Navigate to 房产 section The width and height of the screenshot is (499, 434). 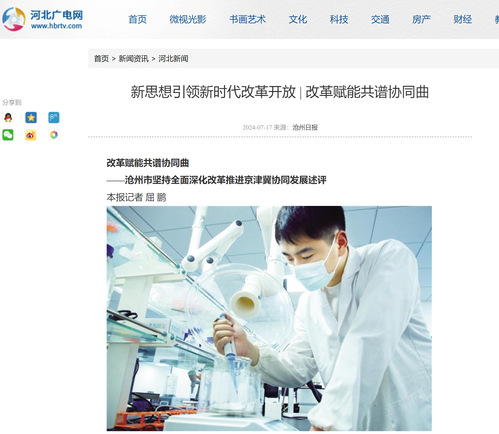(x=421, y=19)
